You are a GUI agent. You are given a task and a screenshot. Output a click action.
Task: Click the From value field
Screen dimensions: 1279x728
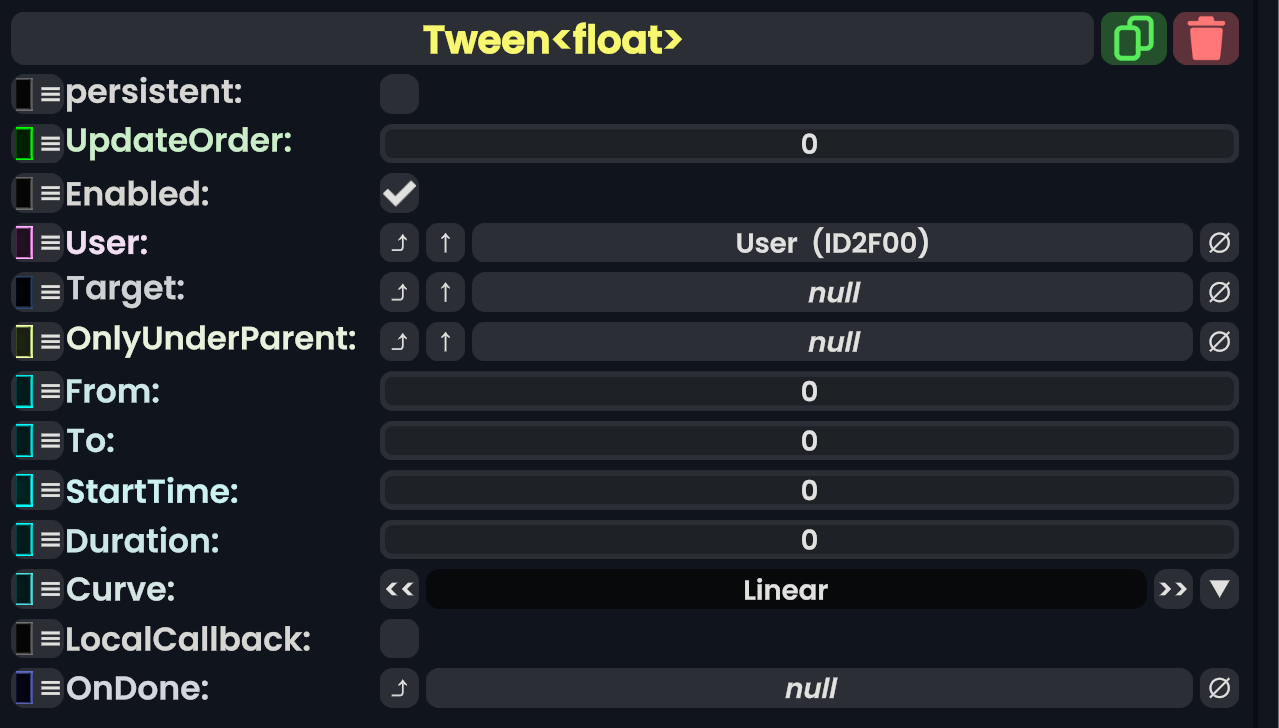pos(809,392)
